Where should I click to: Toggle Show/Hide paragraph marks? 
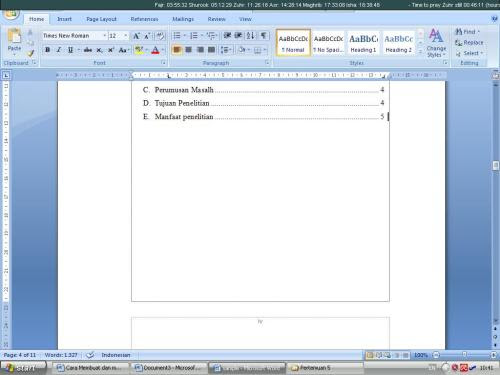(263, 35)
